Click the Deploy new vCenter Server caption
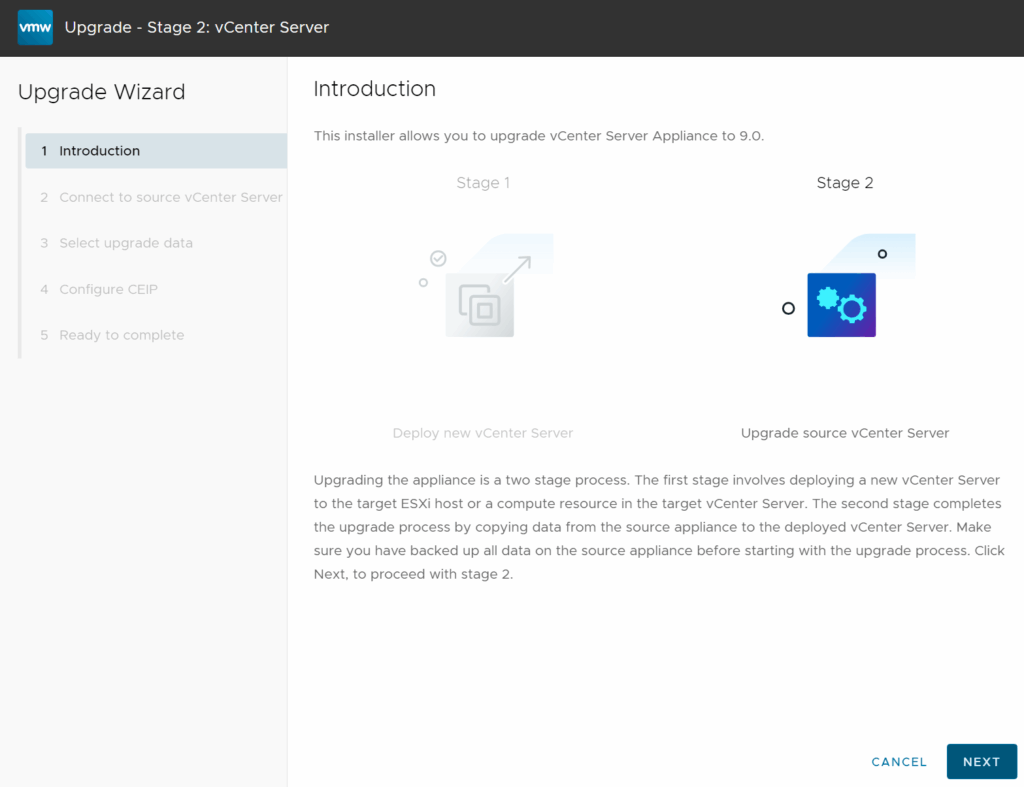1024x787 pixels. (x=483, y=433)
